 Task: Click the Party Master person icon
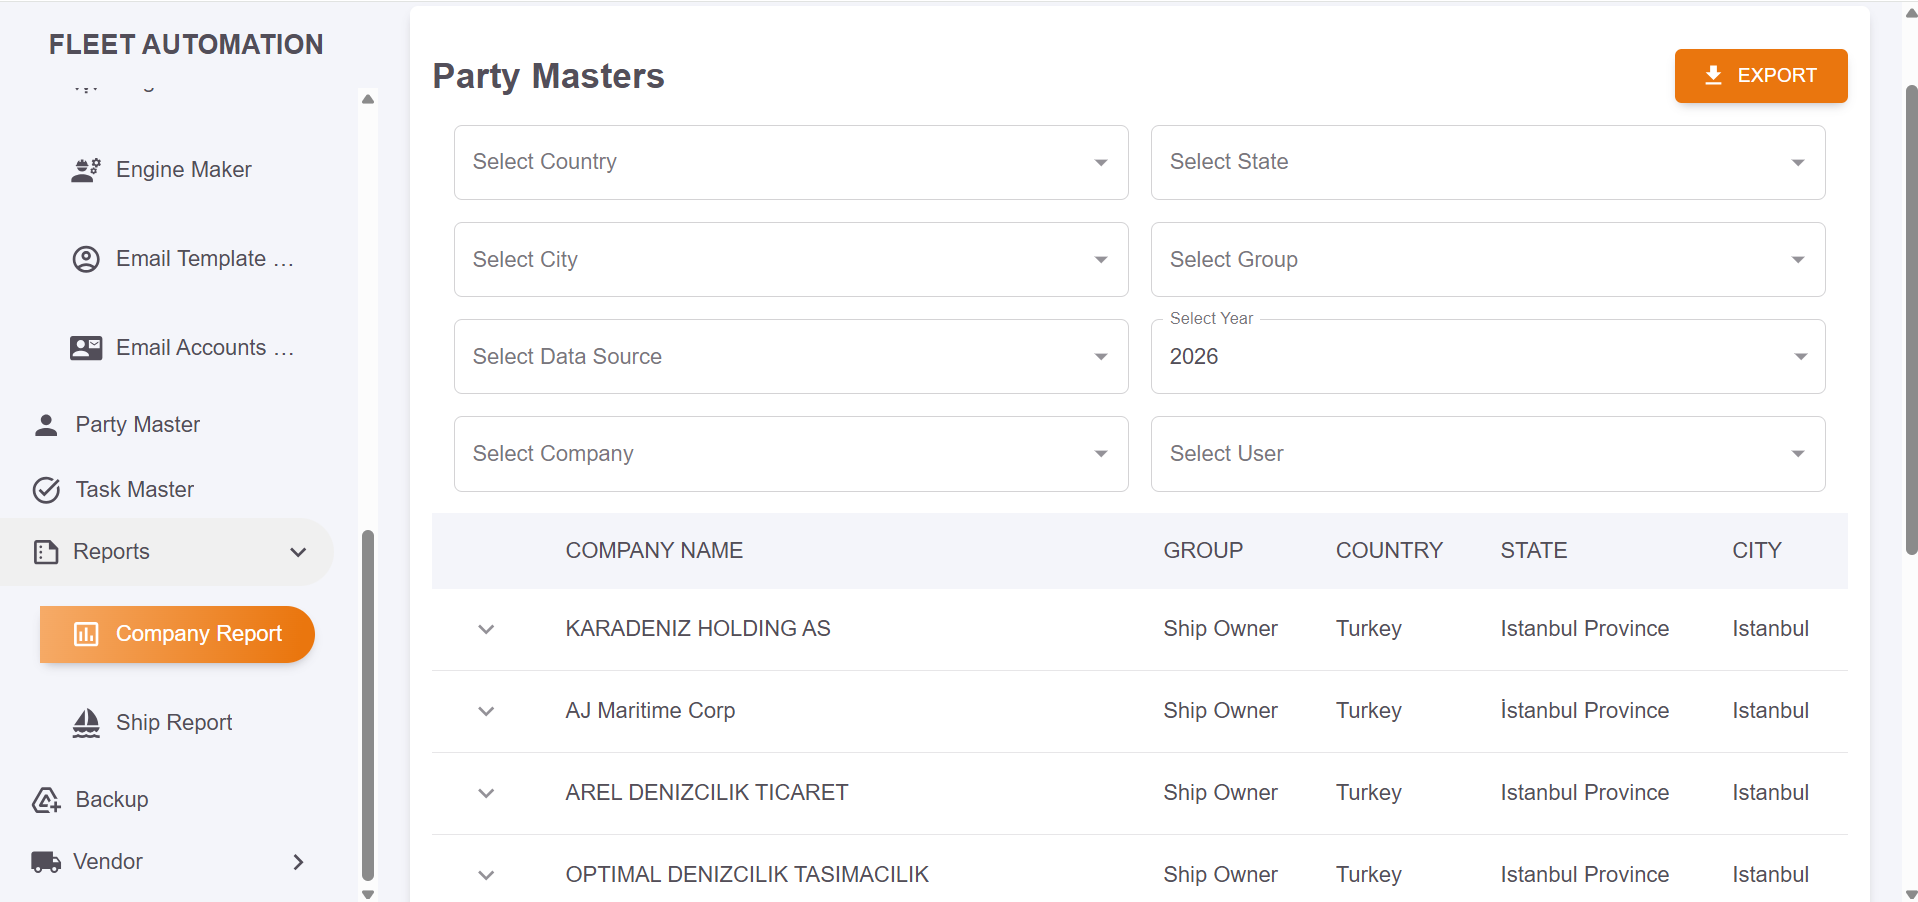pos(45,424)
